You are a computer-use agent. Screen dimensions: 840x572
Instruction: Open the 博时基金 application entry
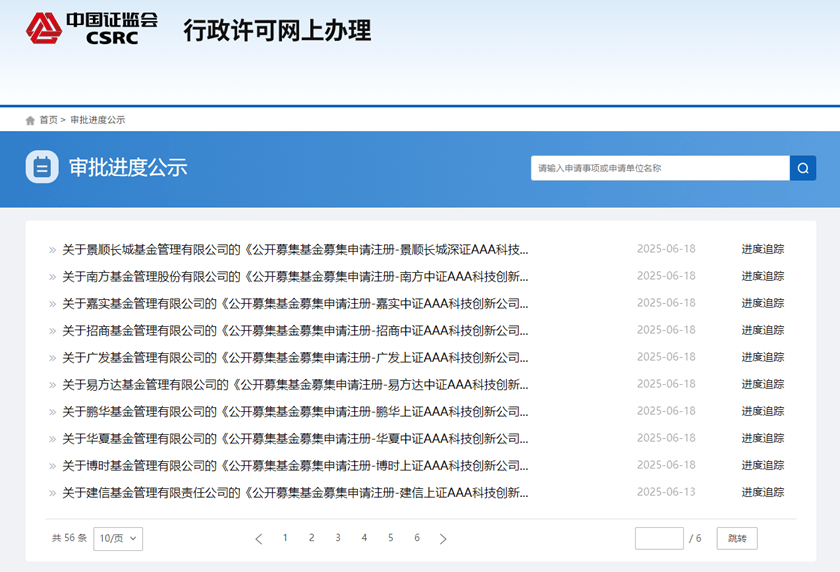coord(295,465)
